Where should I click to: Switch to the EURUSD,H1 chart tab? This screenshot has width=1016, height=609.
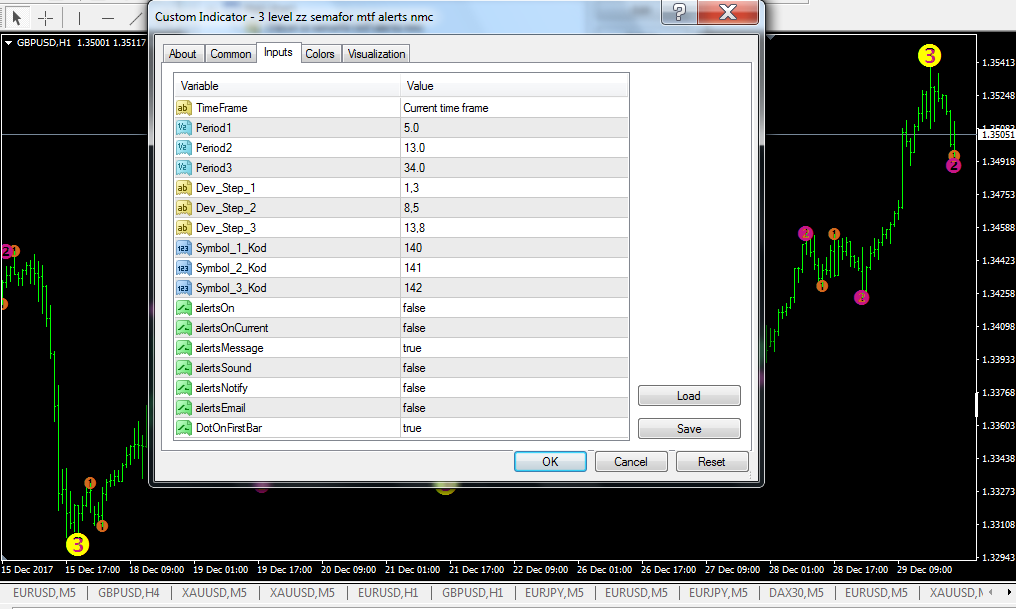(x=388, y=592)
